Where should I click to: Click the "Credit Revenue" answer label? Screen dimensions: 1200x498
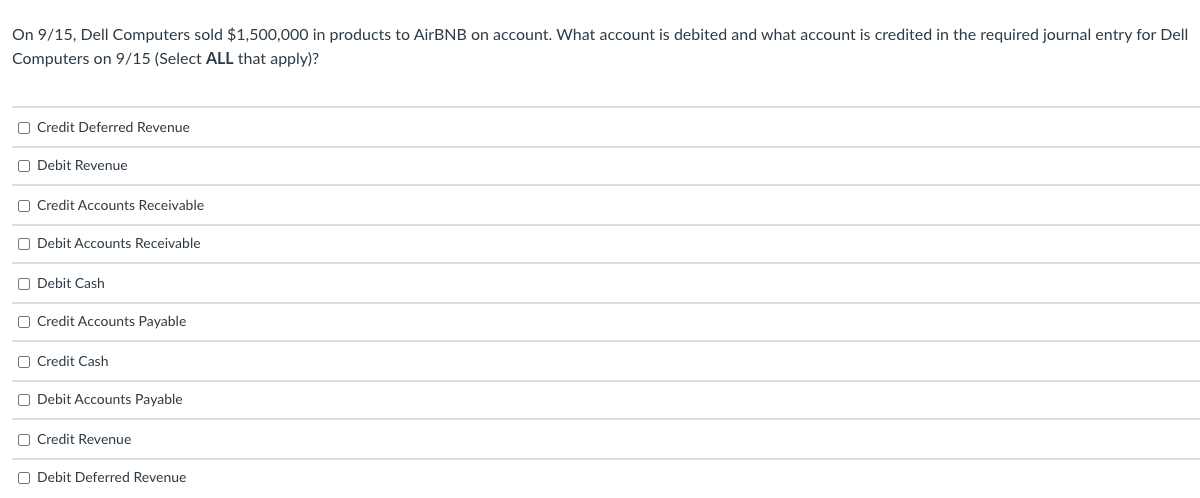point(84,440)
